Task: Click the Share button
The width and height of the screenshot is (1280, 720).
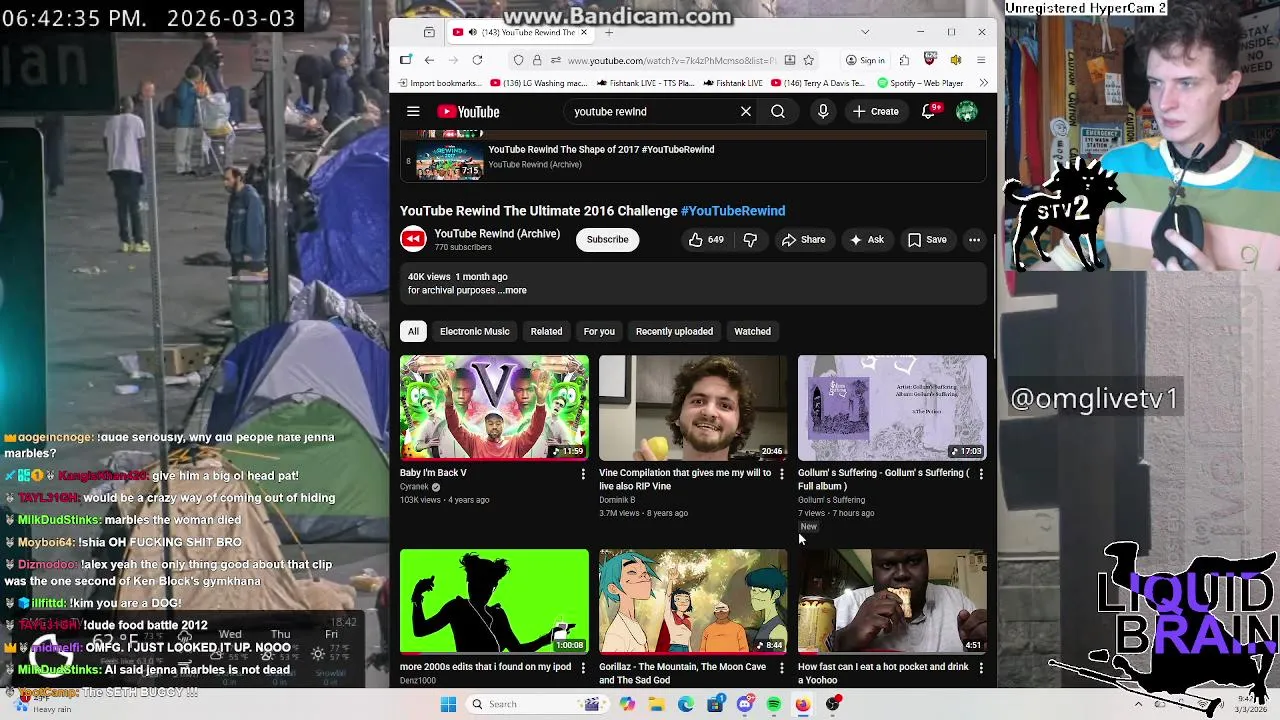Action: point(803,240)
